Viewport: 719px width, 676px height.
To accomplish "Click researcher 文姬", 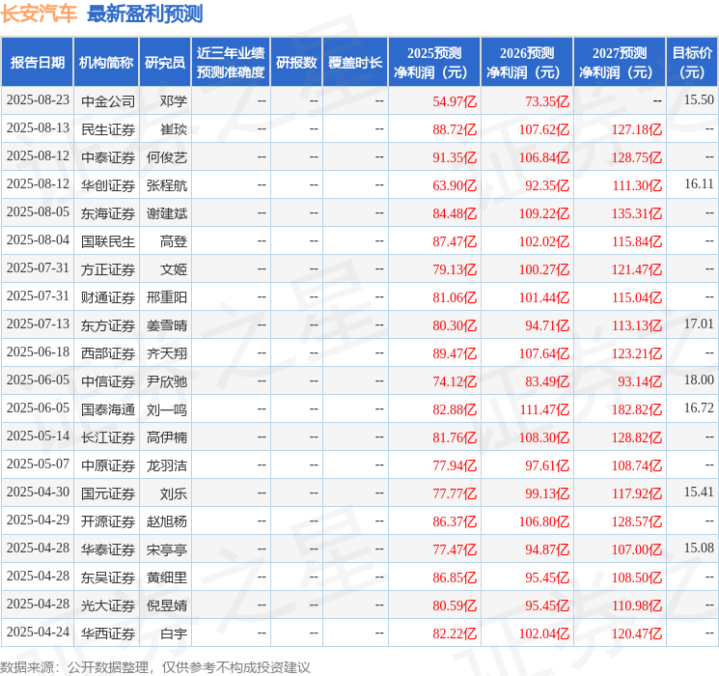I will click(173, 269).
